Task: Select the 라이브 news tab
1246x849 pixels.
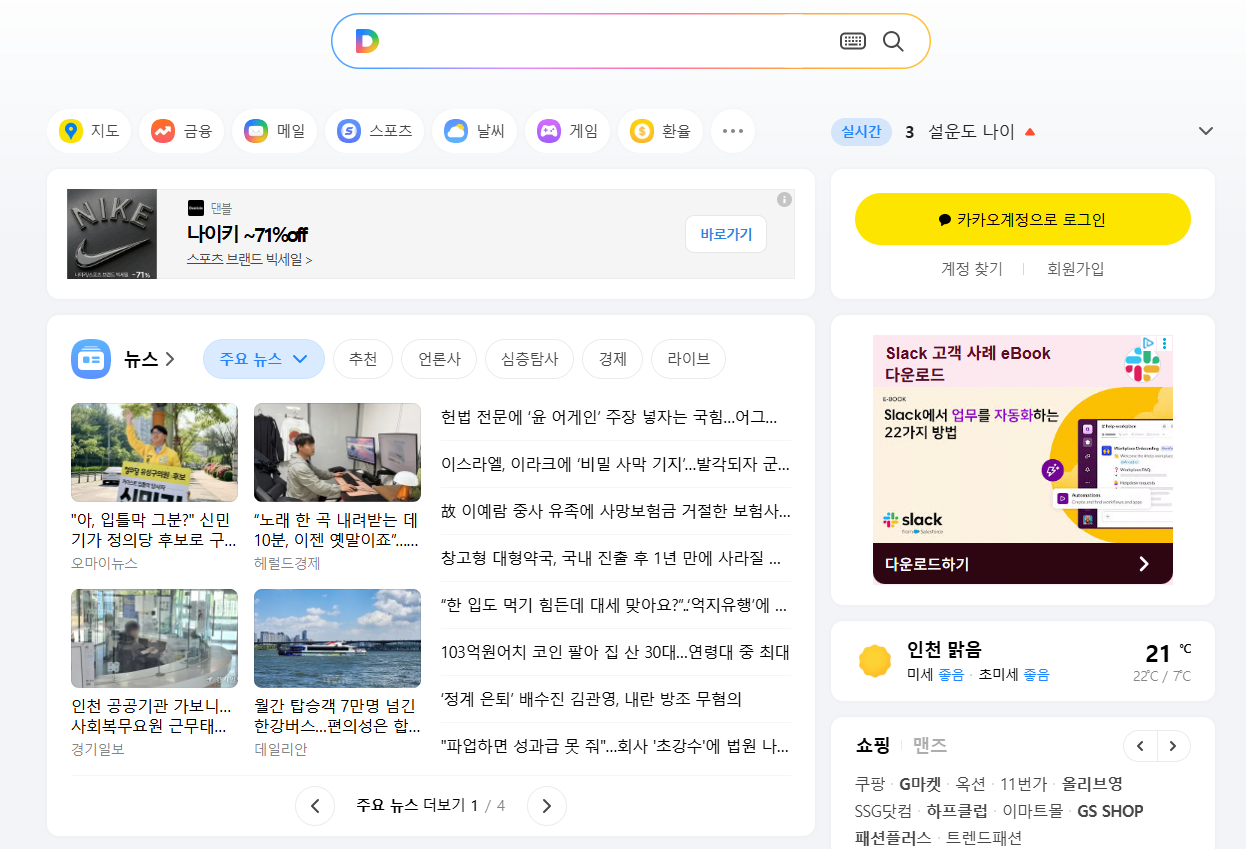Action: click(x=688, y=359)
